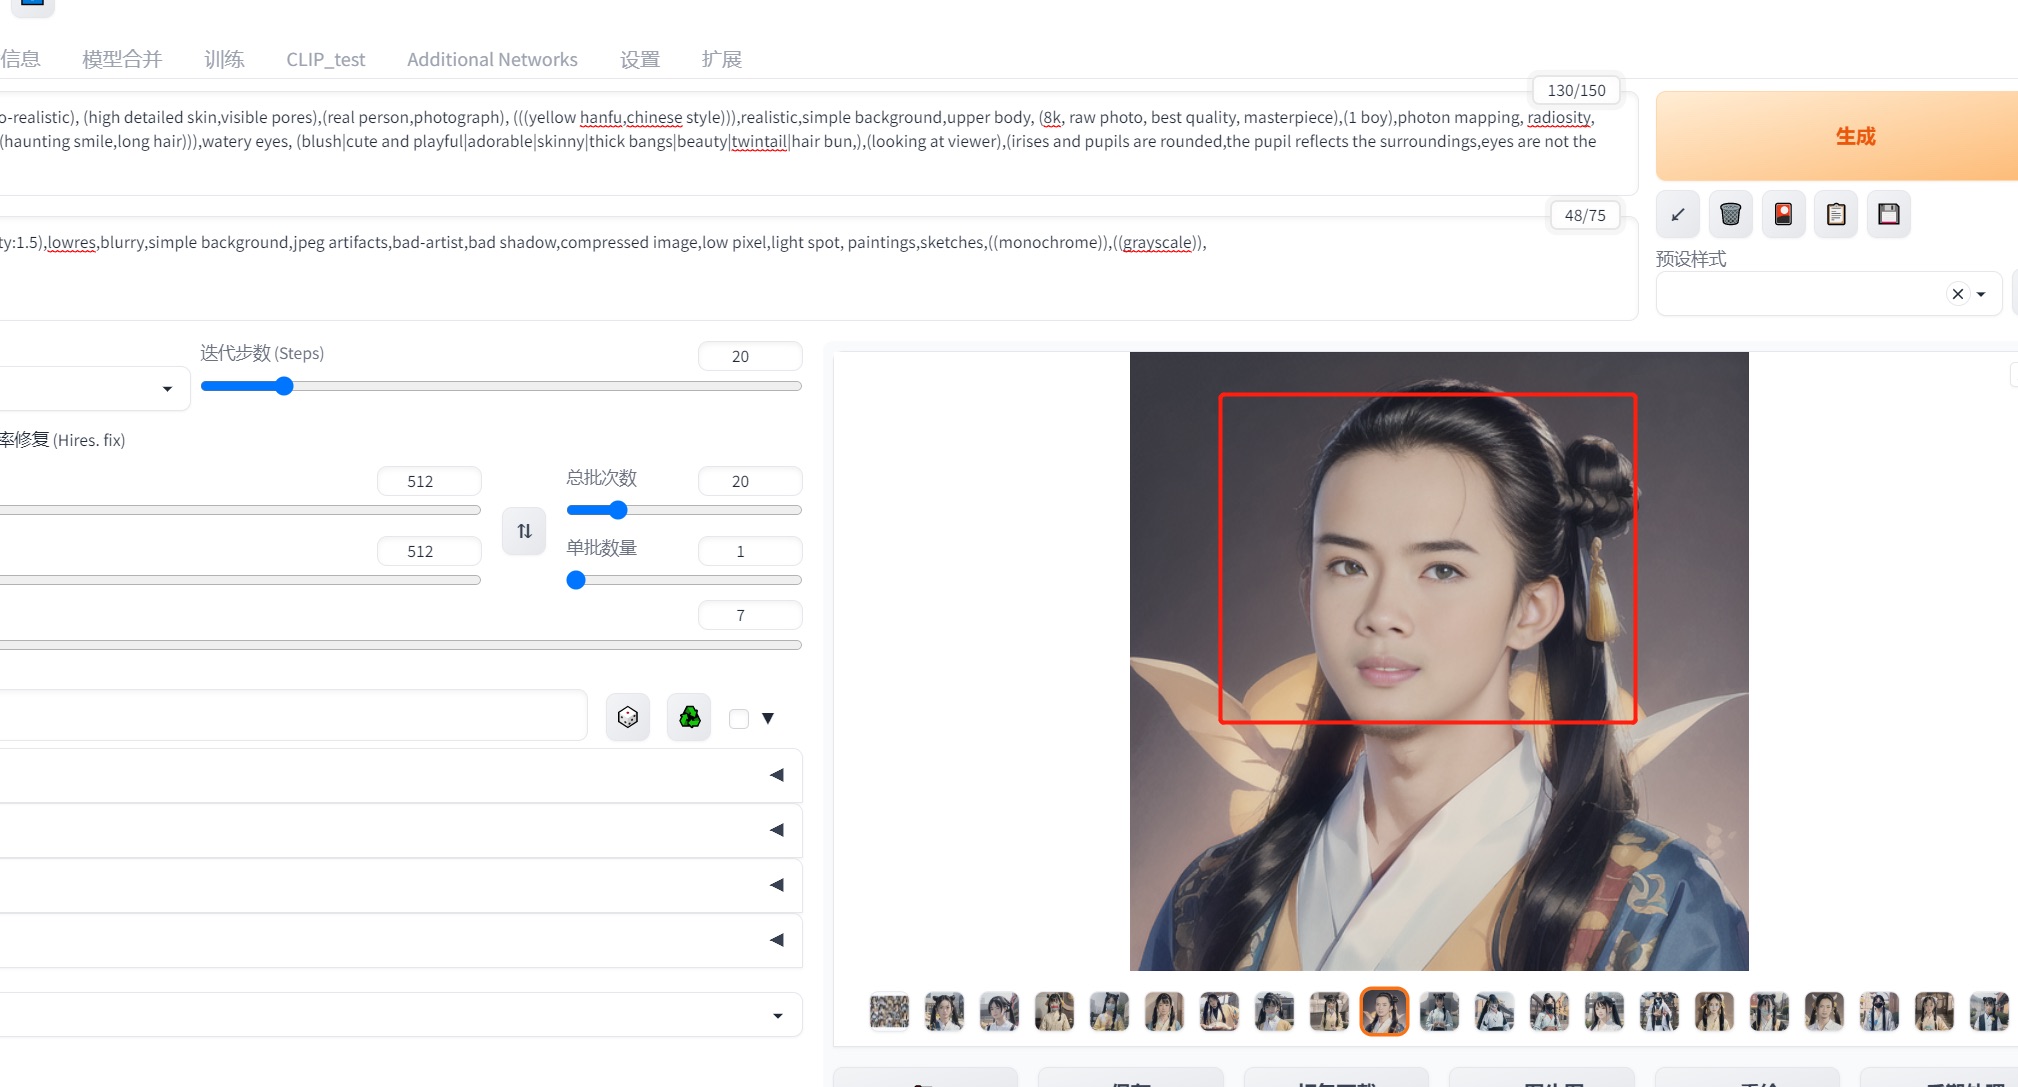Open the 设置 settings tab
Screen dimensions: 2018x1087
click(x=639, y=59)
